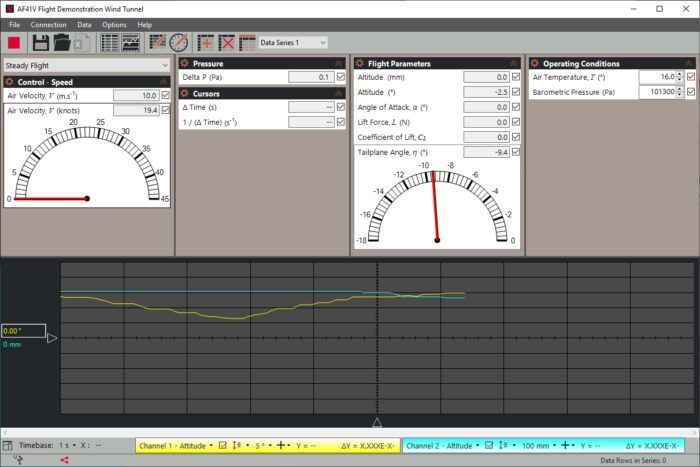Open the Steady Flight mode dropdown

click(87, 65)
